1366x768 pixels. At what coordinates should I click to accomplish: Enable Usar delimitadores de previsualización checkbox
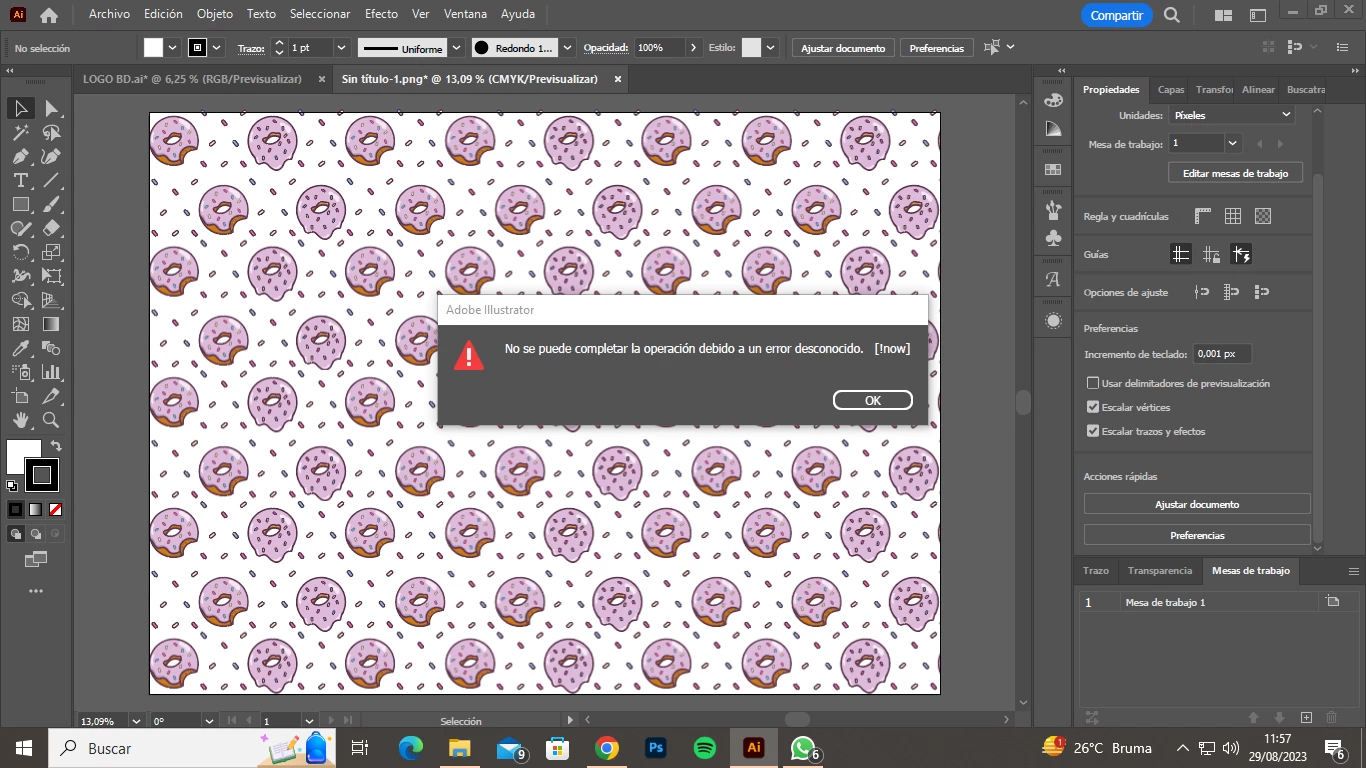[x=1093, y=383]
